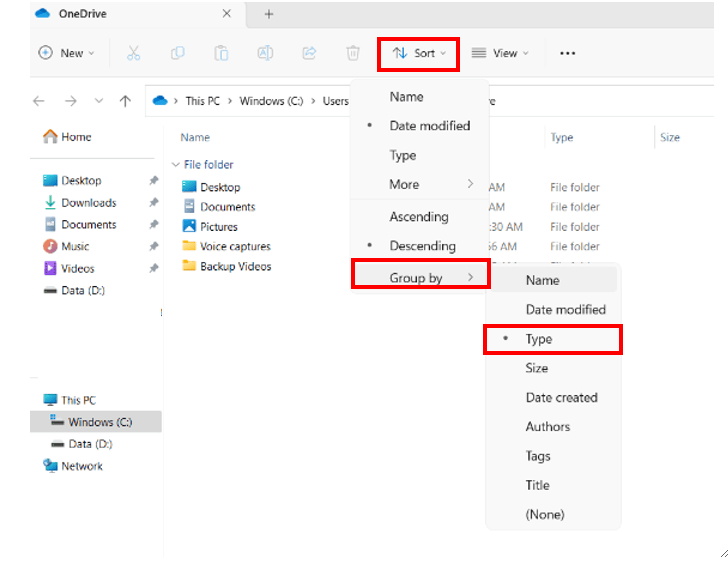This screenshot has height=569, width=728.
Task: Open the View dropdown menu
Action: click(x=500, y=53)
